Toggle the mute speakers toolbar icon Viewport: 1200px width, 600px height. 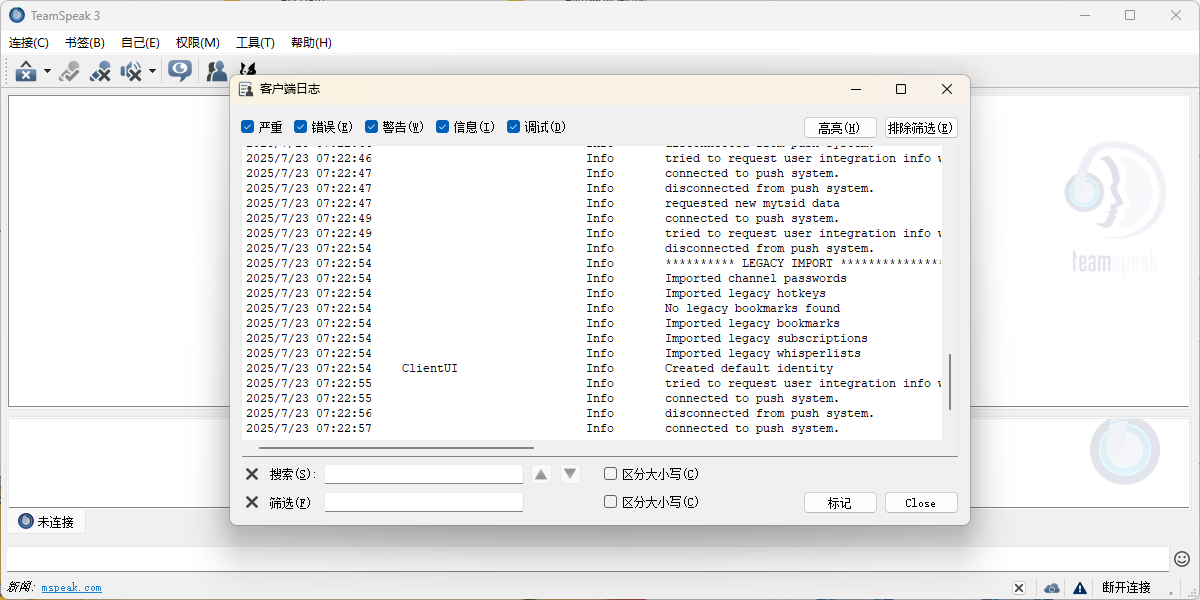[x=131, y=71]
